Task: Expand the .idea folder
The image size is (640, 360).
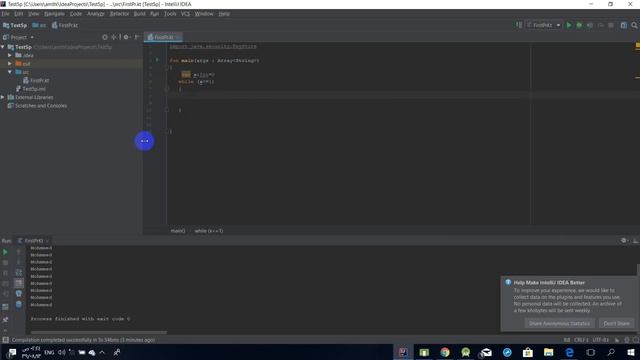Action: tap(10, 55)
